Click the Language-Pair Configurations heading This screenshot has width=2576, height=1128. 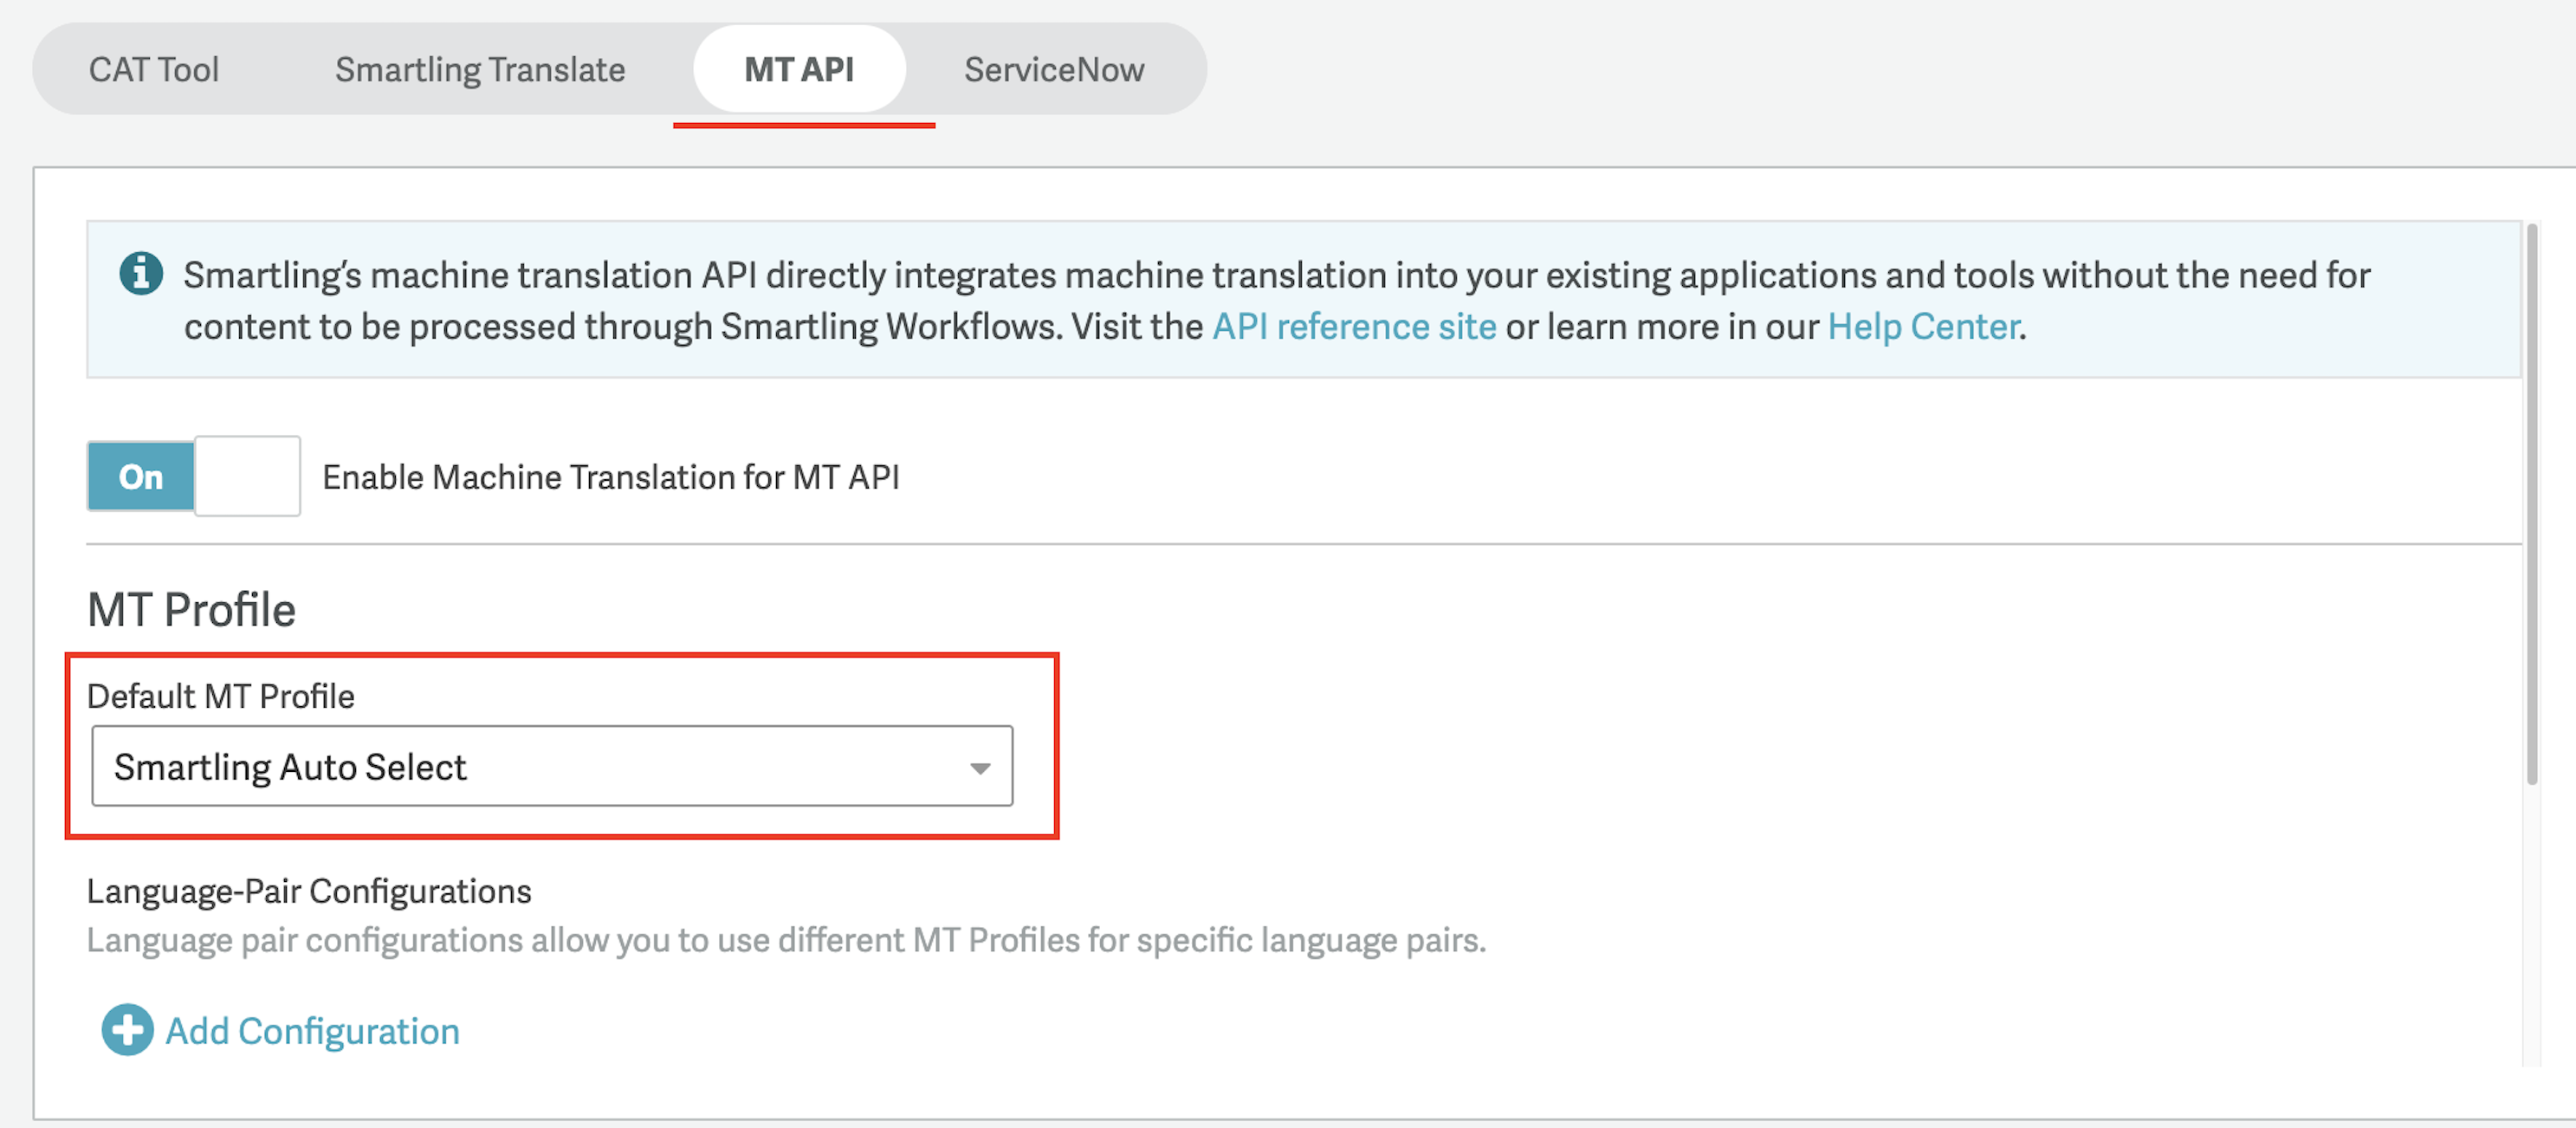click(309, 891)
